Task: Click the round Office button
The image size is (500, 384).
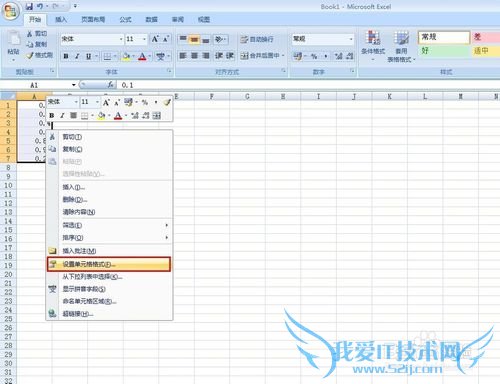Action: click(10, 12)
